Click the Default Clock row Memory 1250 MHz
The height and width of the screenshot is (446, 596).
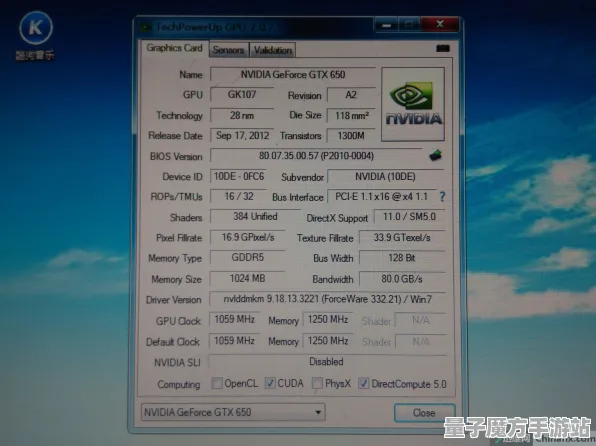click(328, 340)
